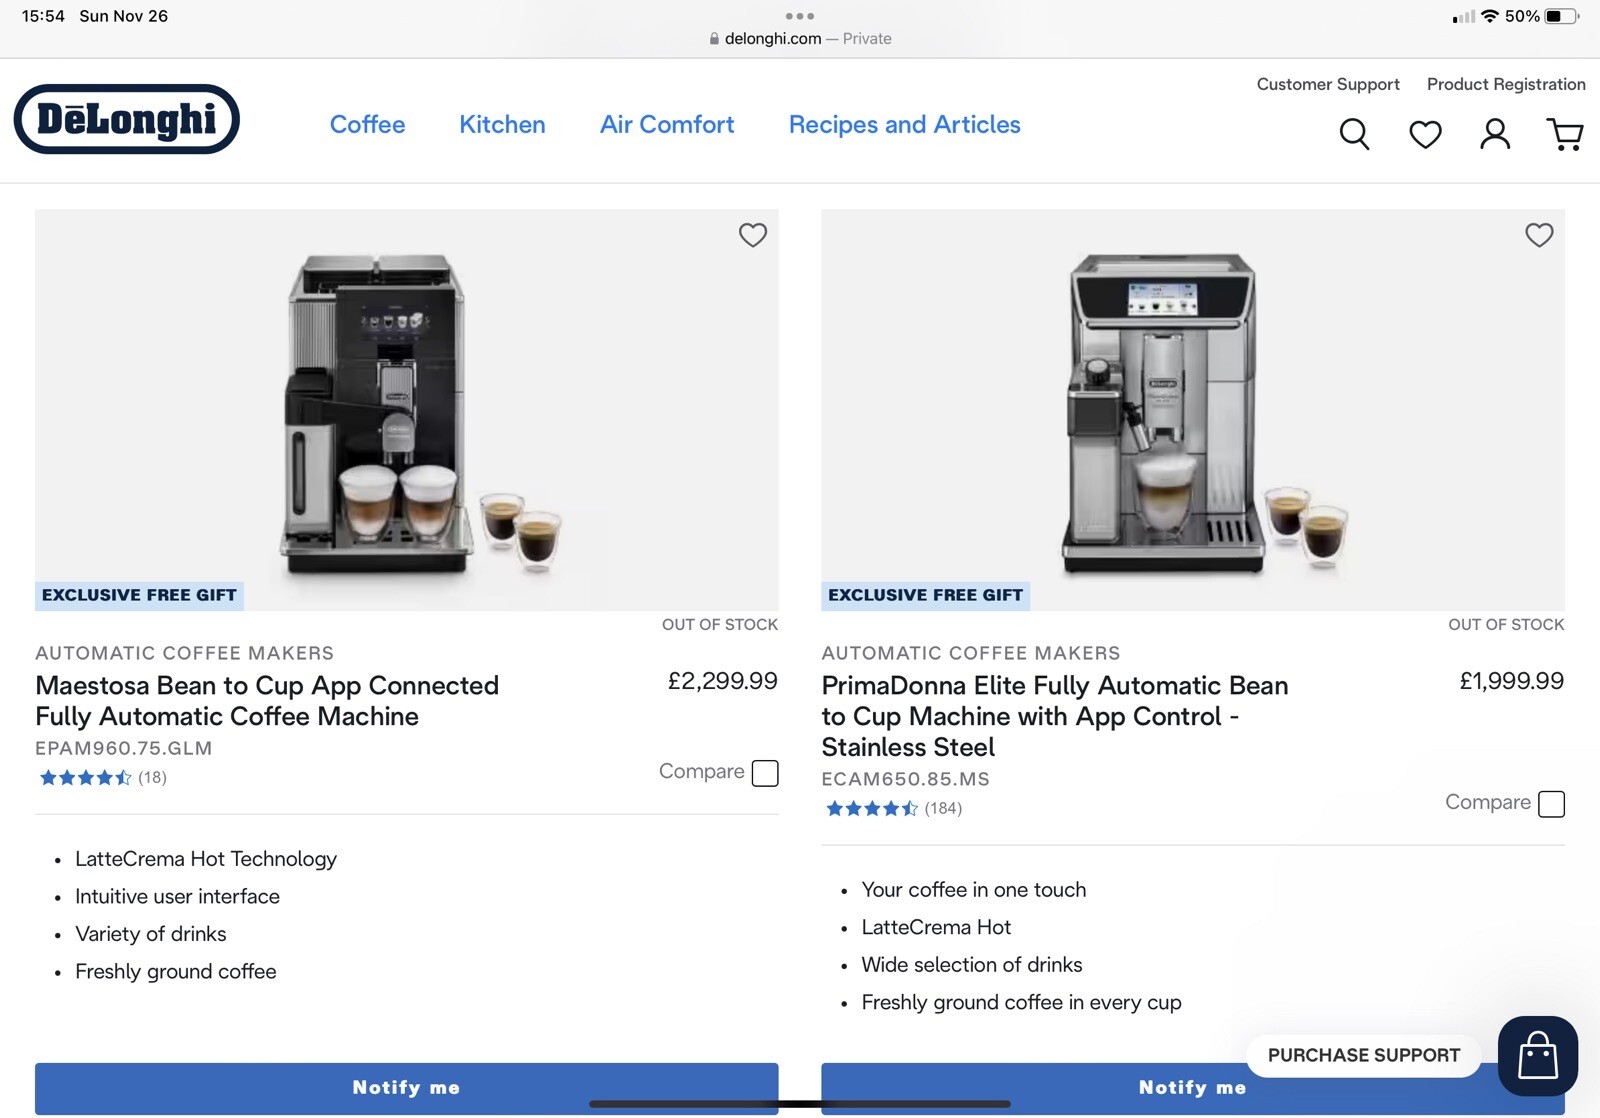Check Compare on the PrimaDonna Elite
The height and width of the screenshot is (1118, 1600).
tap(1551, 803)
